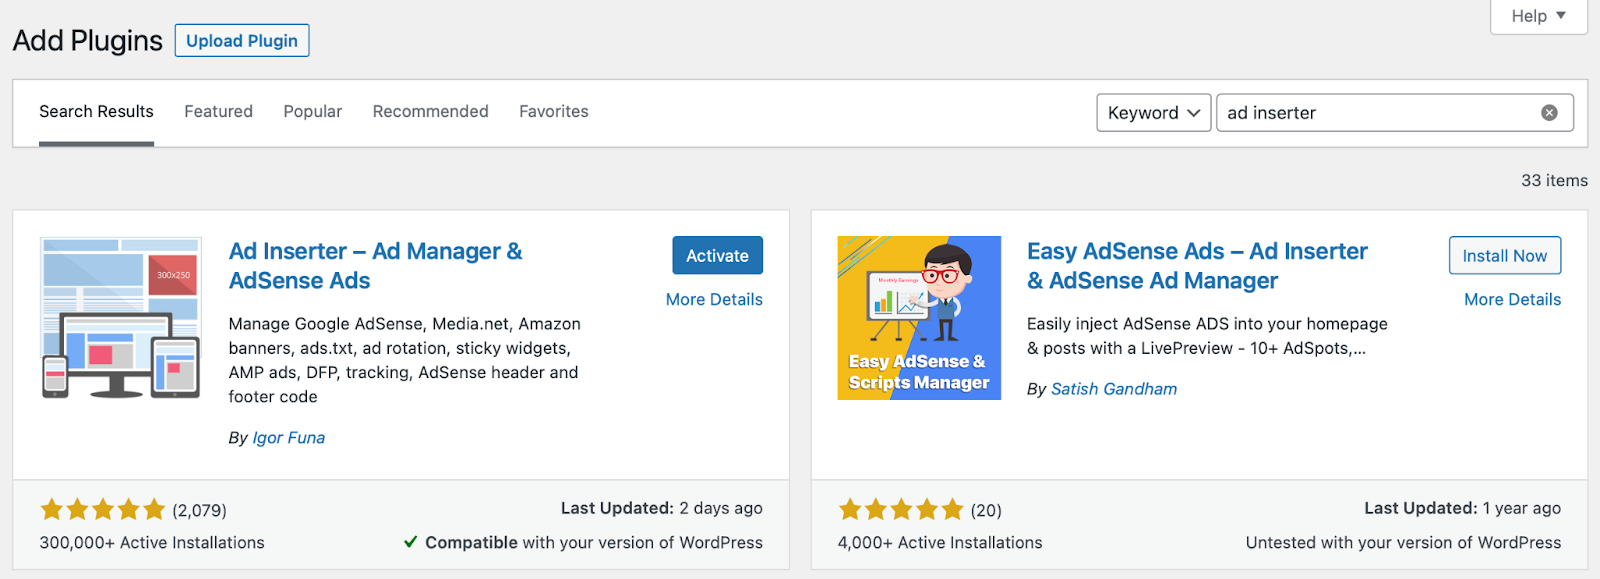Expand the Help panel

click(1537, 16)
